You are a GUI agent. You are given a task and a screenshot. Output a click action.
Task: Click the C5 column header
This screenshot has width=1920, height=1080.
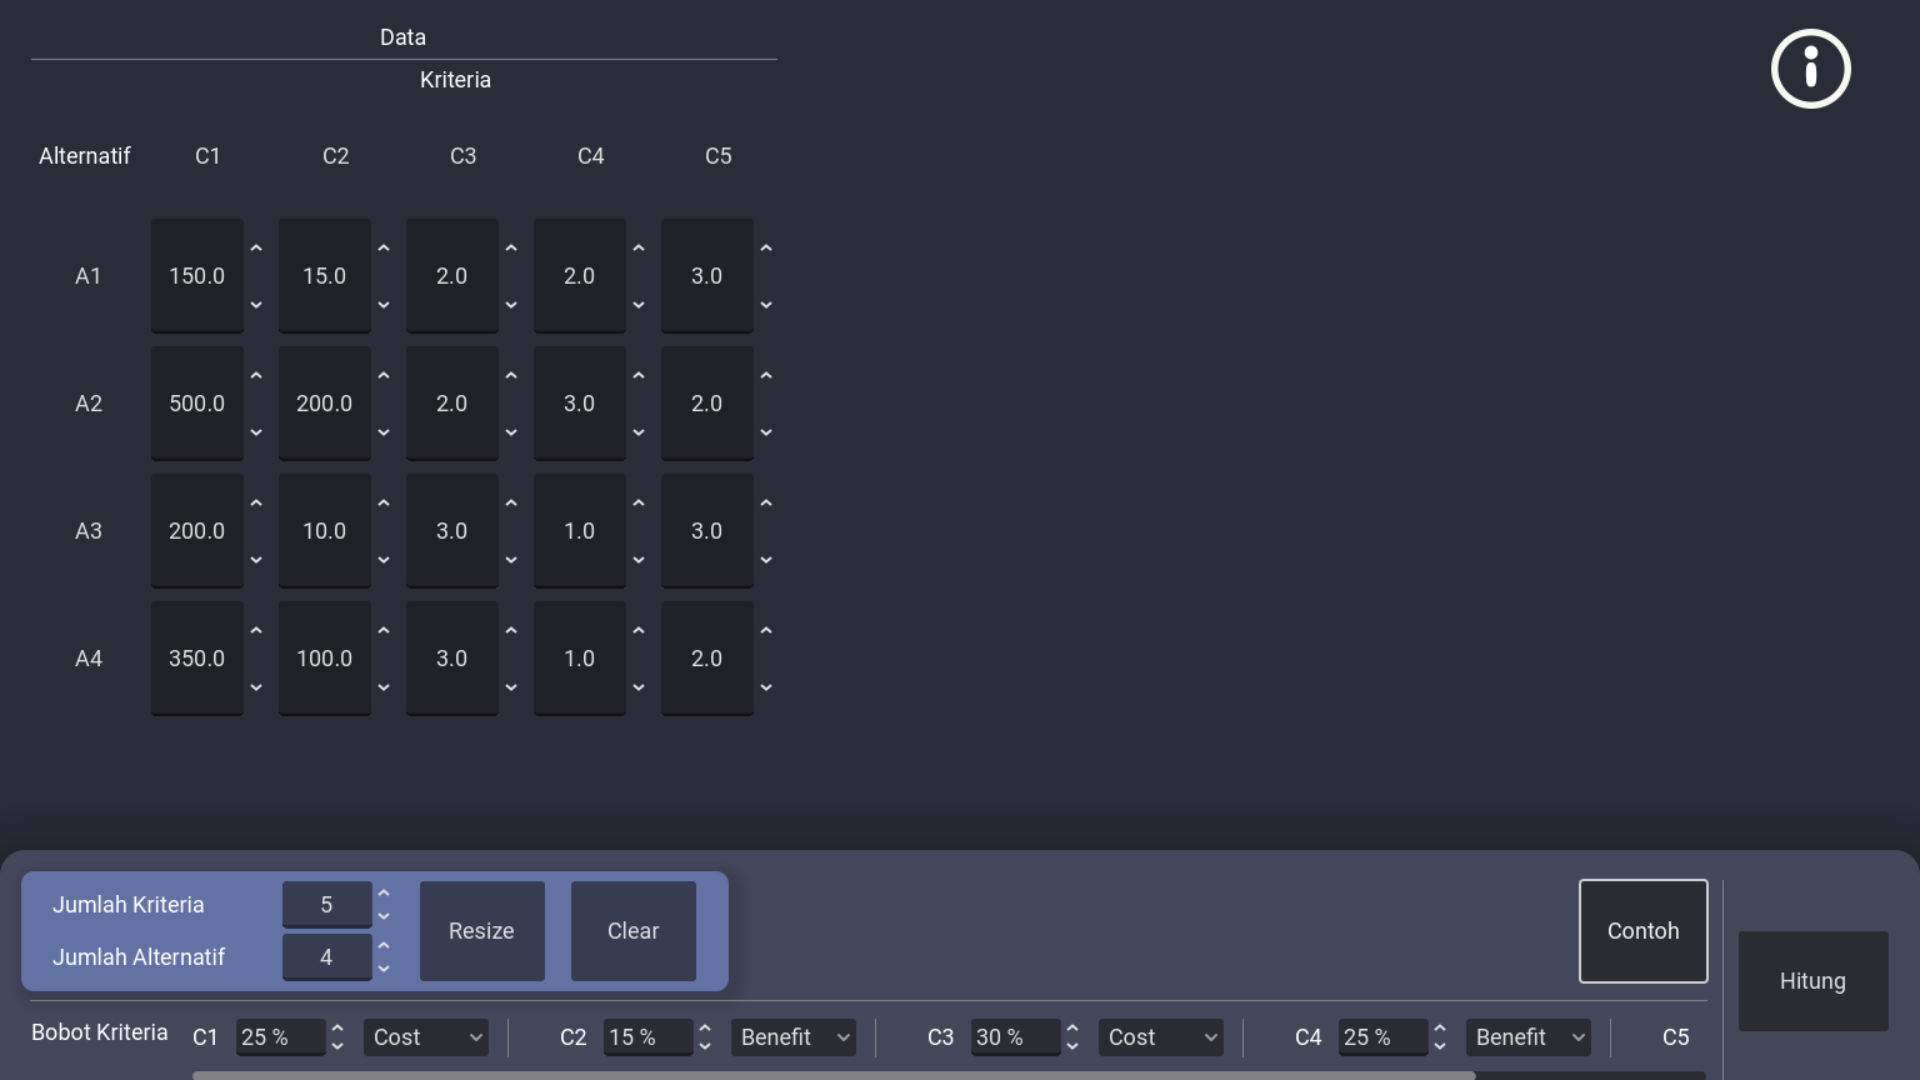718,156
